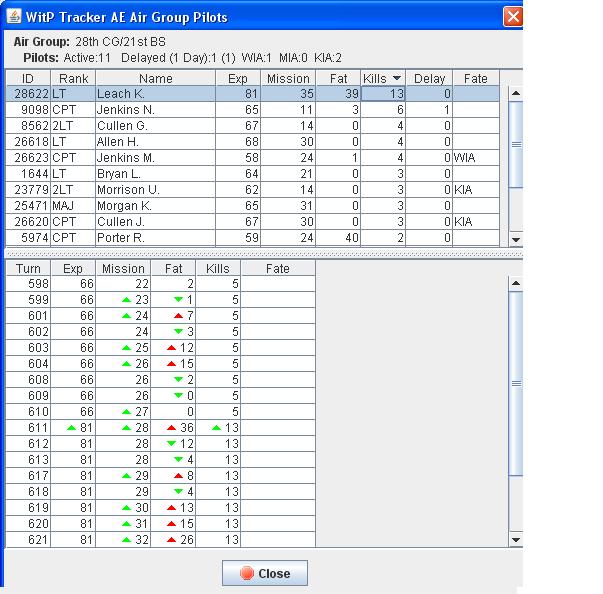Sort pilots table by Fat header

(338, 78)
